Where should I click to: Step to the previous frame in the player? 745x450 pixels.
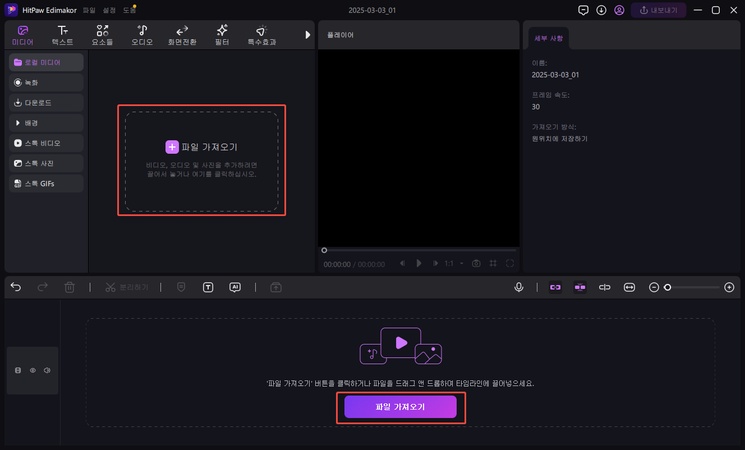402,263
